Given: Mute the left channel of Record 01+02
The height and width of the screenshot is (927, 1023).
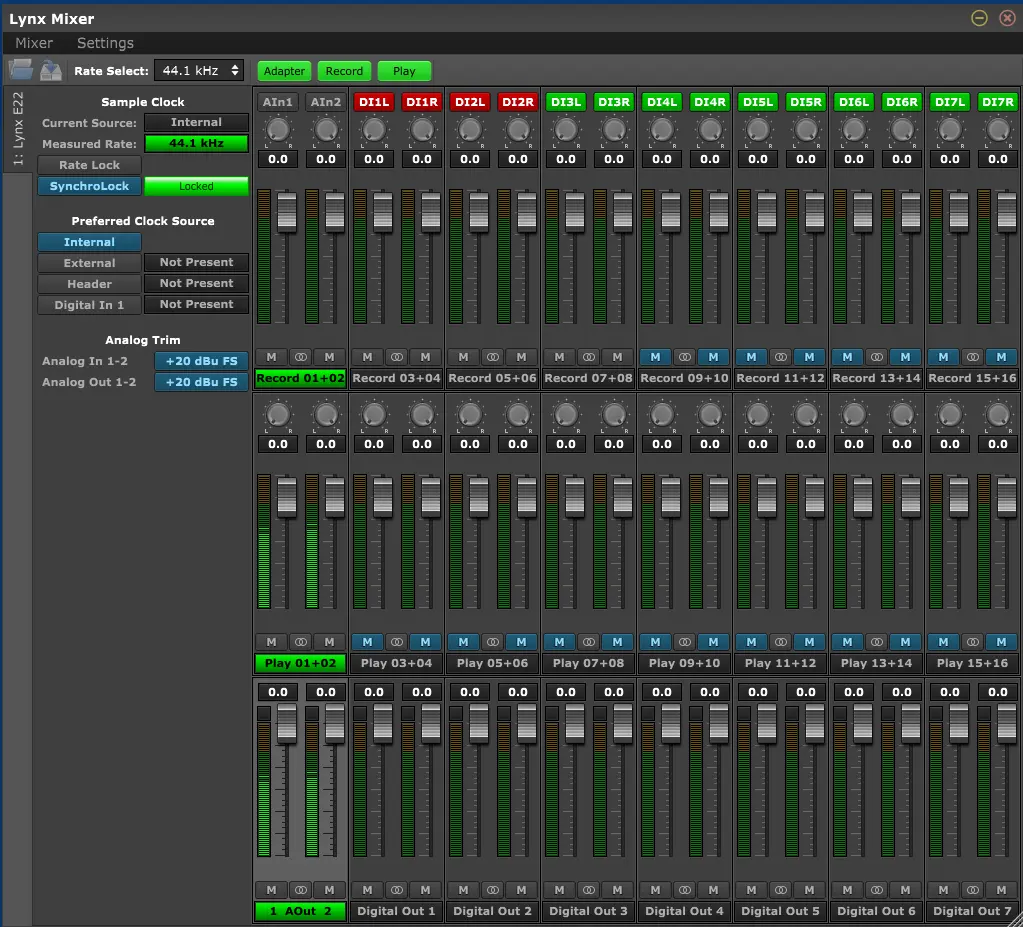Looking at the screenshot, I should click(x=271, y=357).
